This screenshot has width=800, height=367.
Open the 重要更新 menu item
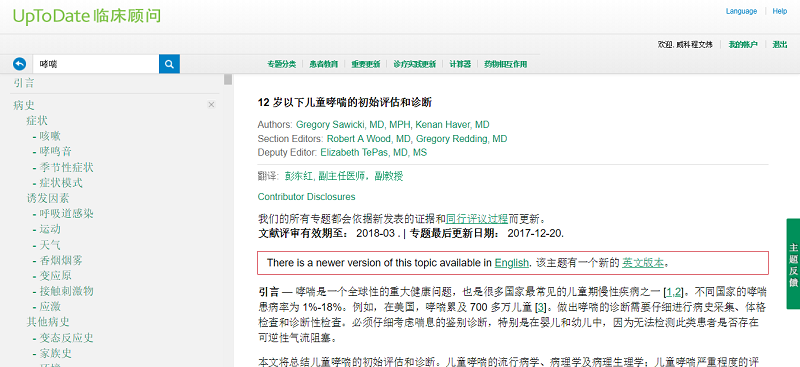365,64
